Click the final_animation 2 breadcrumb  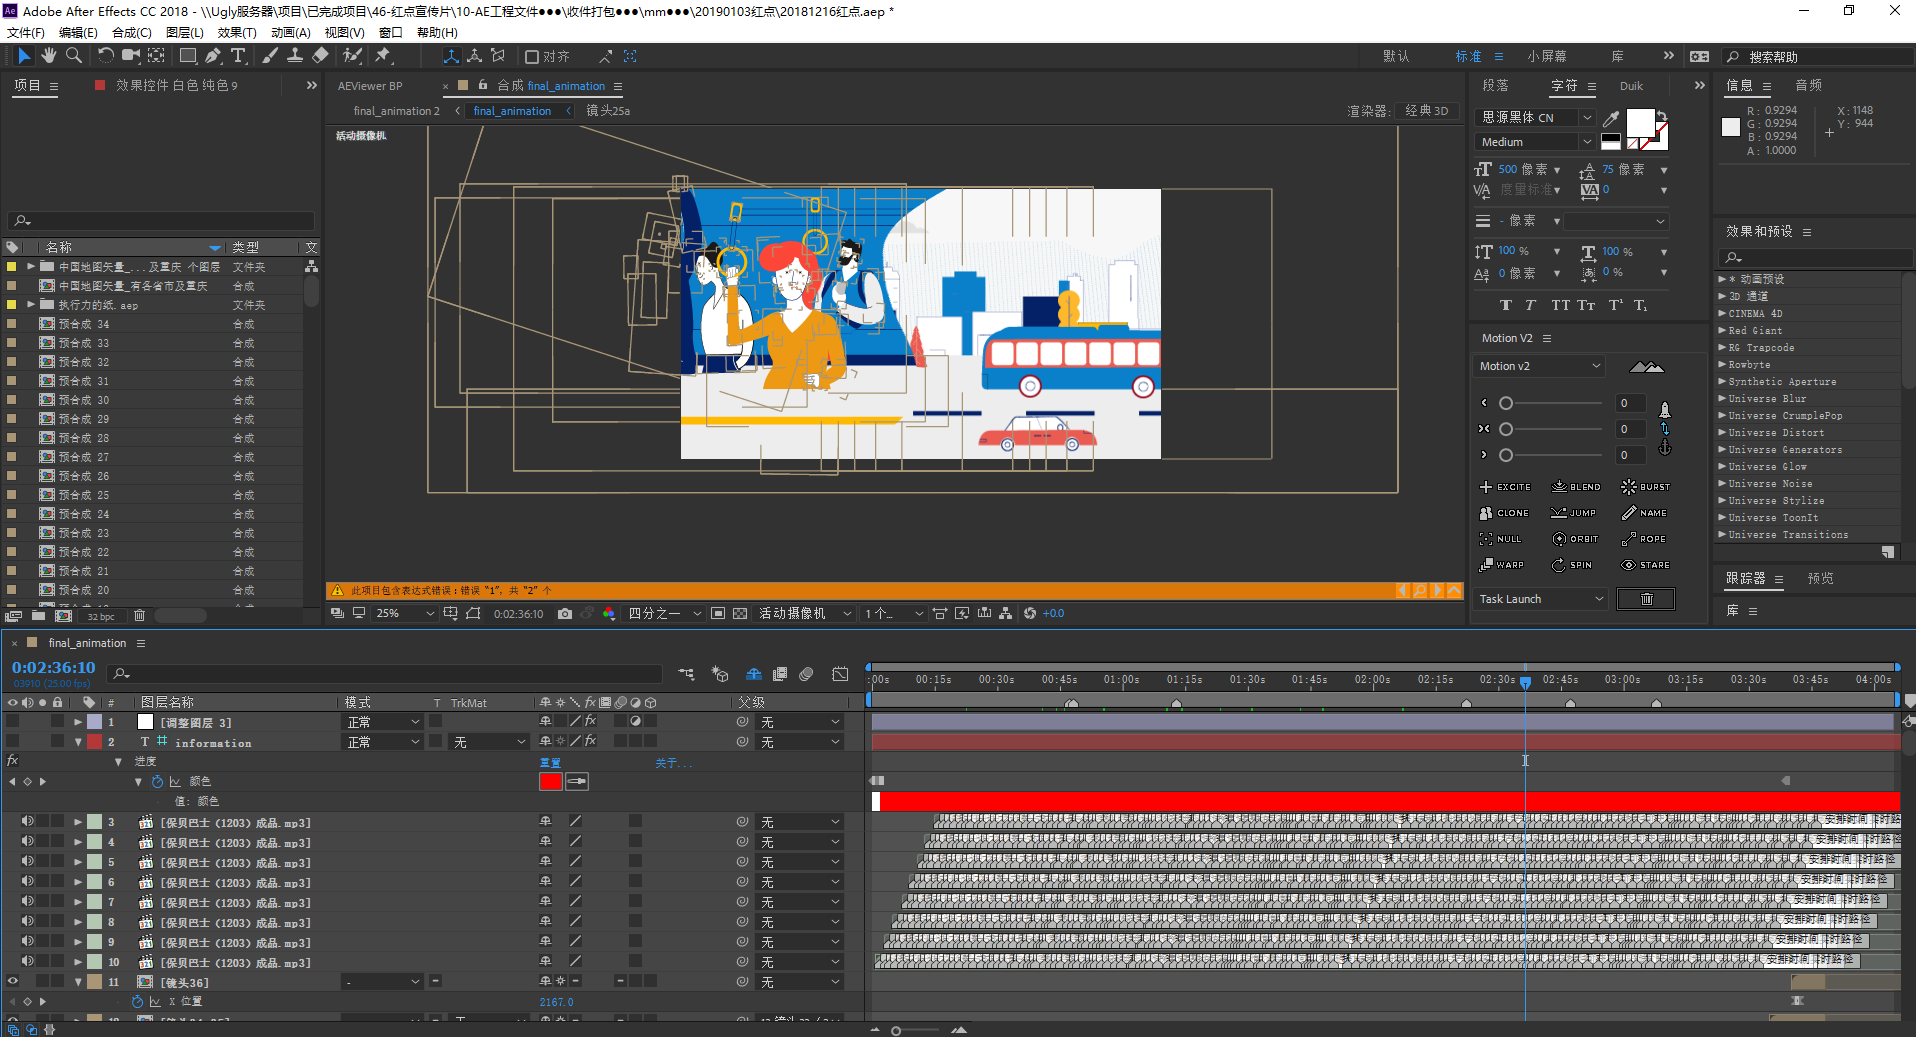(396, 111)
